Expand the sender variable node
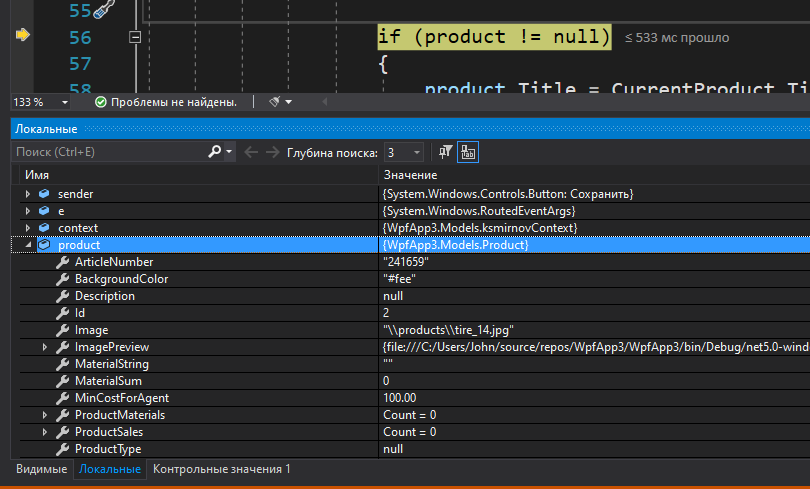 (x=28, y=194)
